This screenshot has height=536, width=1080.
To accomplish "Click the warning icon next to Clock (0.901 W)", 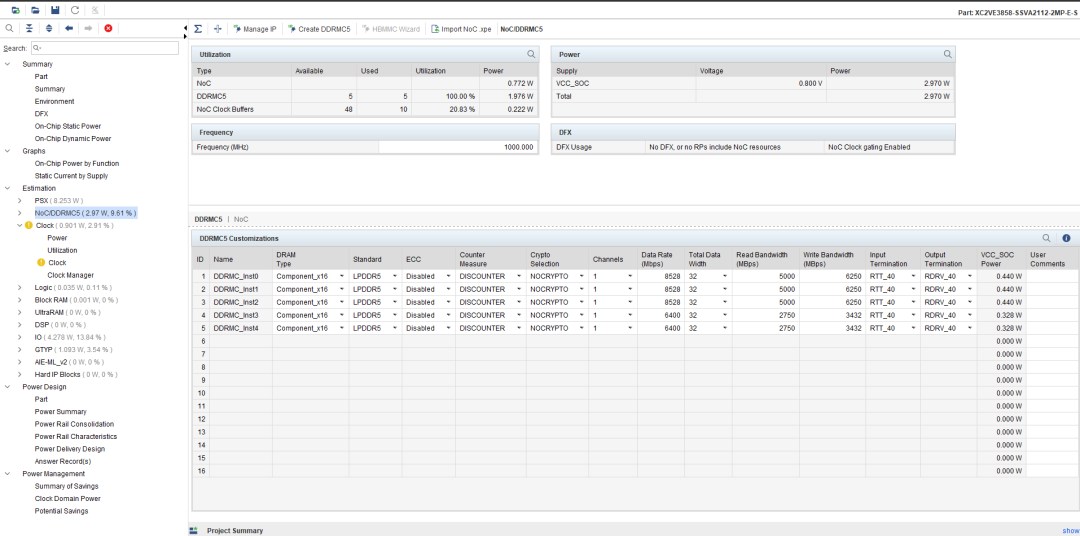I will coord(29,225).
